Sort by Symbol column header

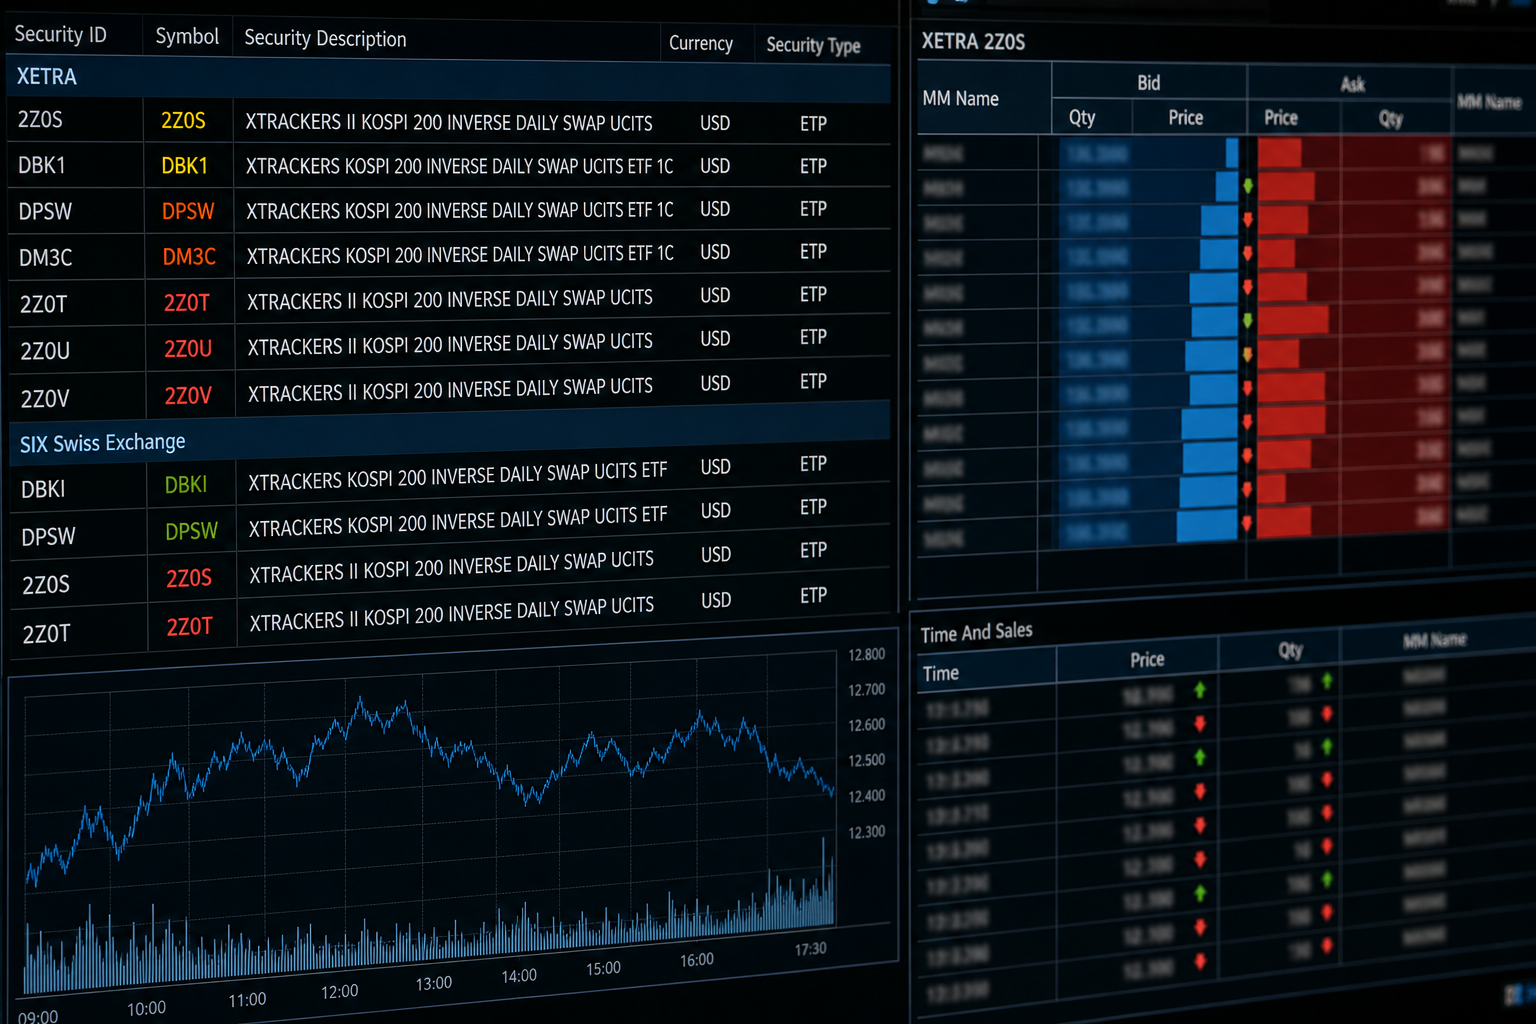(187, 37)
